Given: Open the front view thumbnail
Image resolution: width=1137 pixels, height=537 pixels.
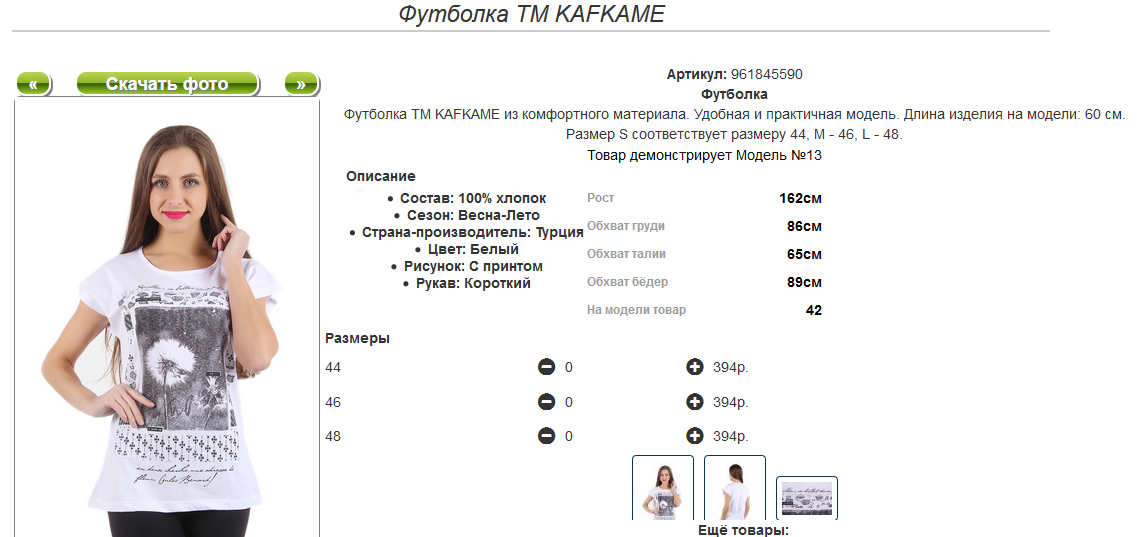Looking at the screenshot, I should pos(663,488).
